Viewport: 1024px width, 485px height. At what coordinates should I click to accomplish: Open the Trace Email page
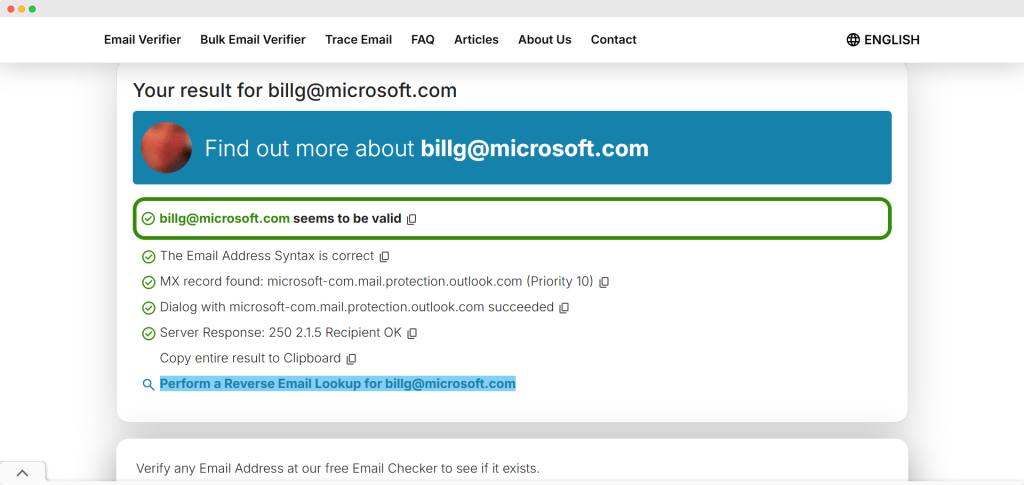click(x=358, y=40)
